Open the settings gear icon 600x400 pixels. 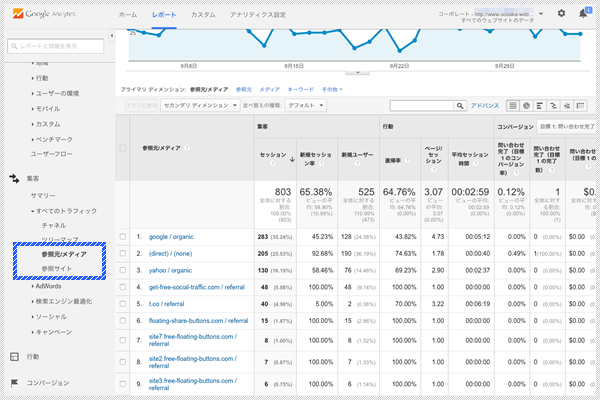[561, 13]
